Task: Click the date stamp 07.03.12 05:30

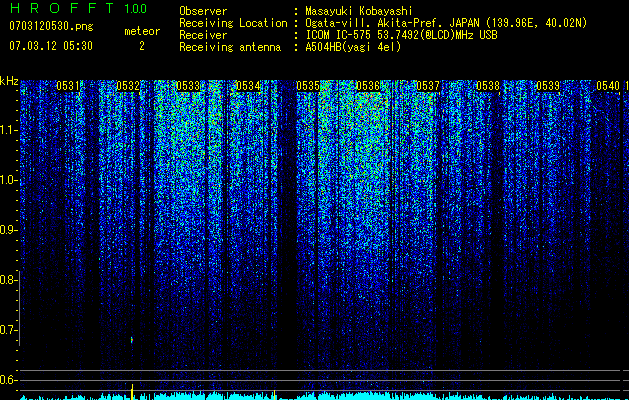Action: (x=51, y=46)
